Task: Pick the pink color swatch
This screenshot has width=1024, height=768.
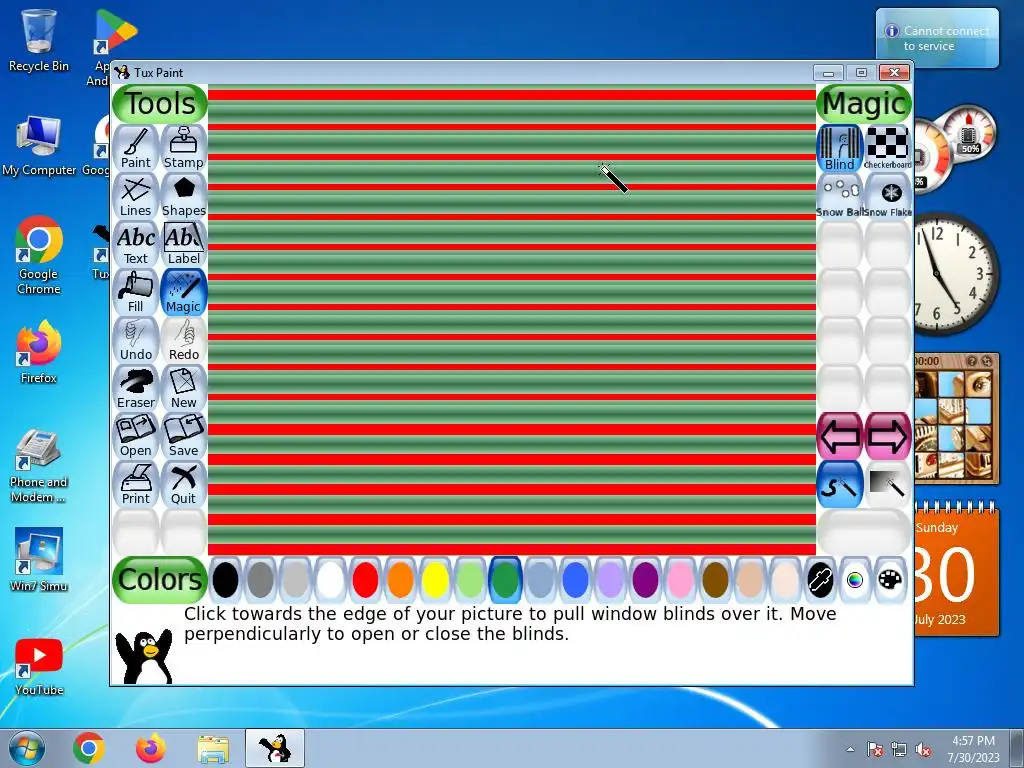Action: tap(680, 579)
